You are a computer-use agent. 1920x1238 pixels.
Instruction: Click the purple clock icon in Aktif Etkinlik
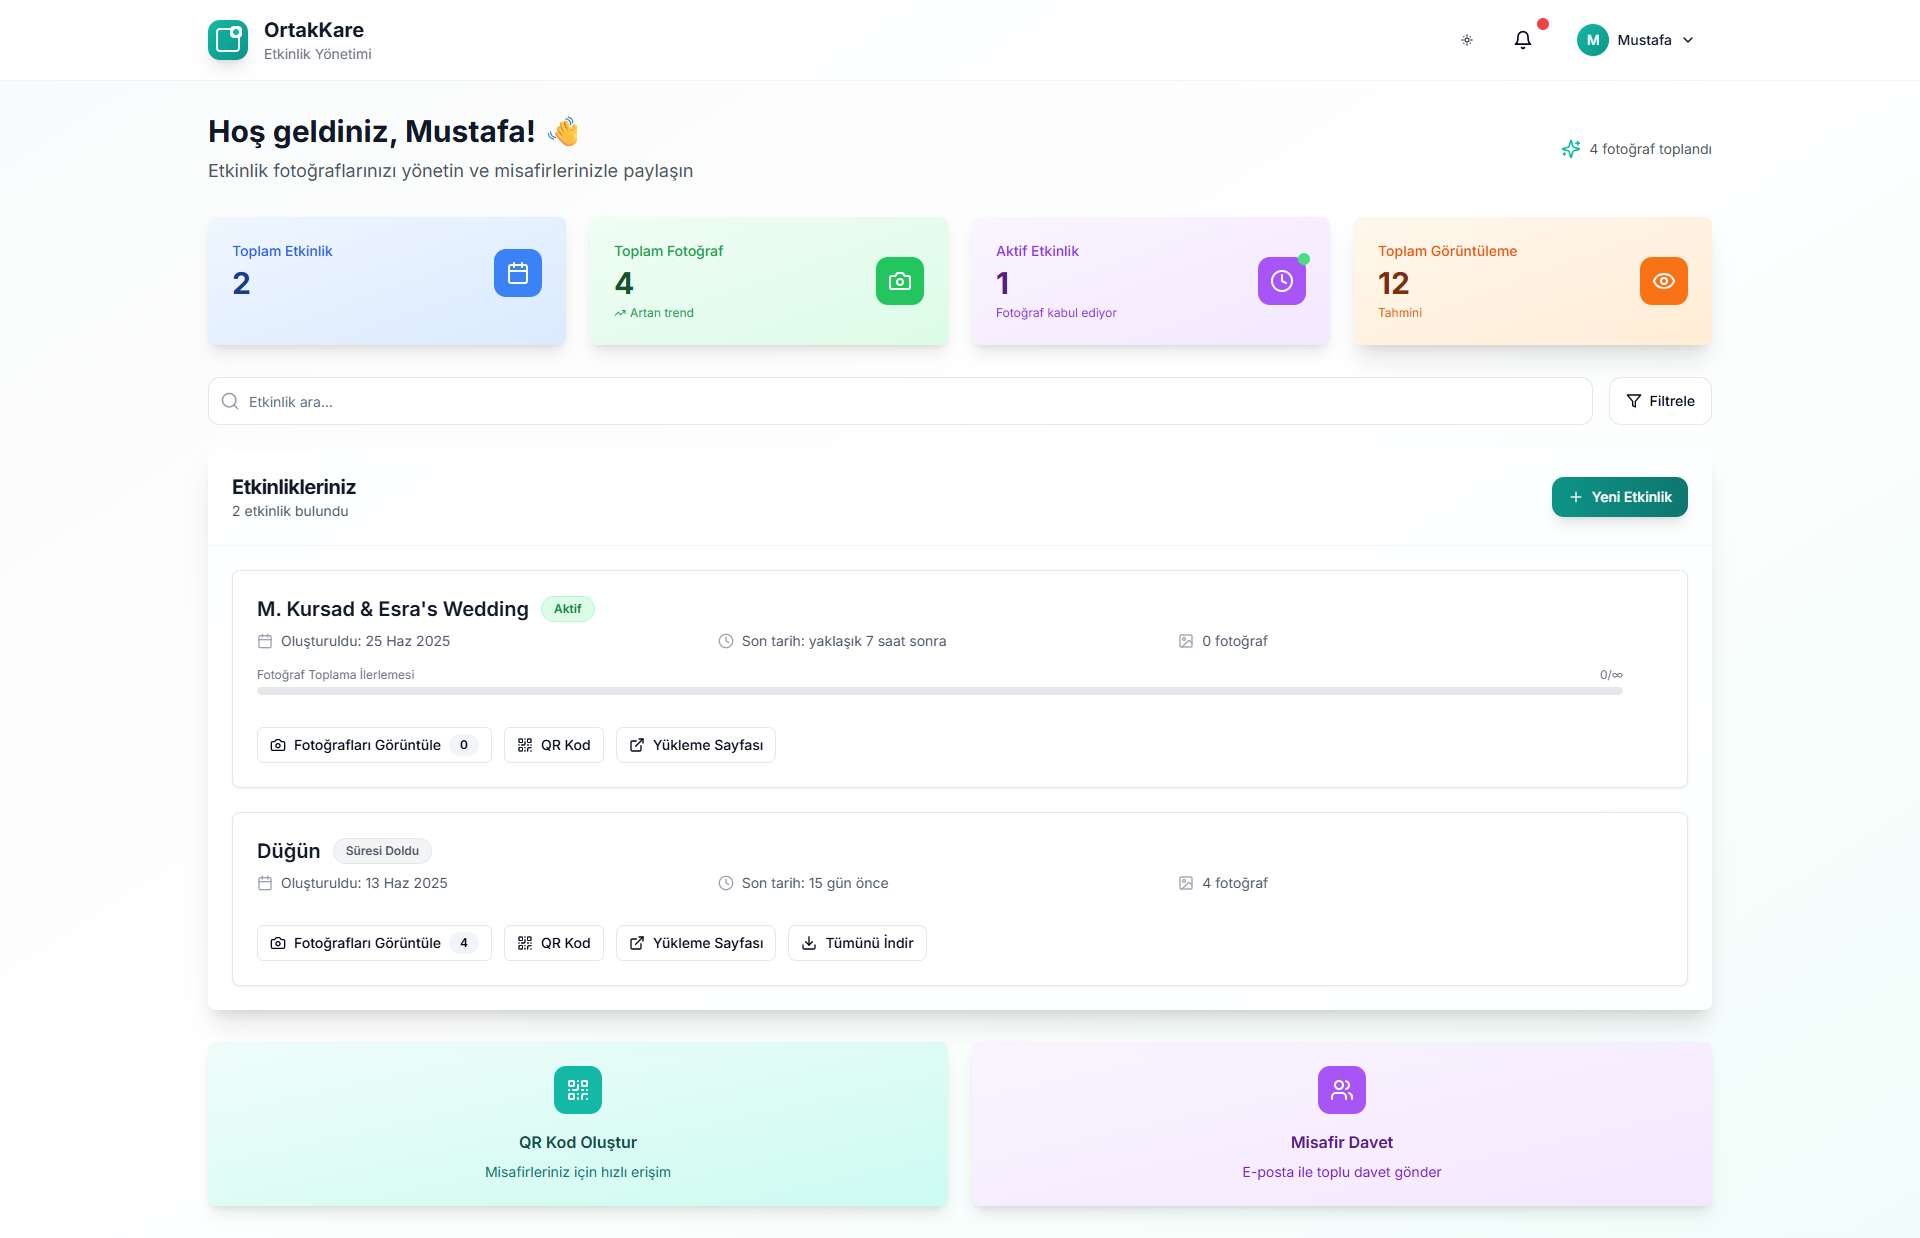pos(1281,281)
